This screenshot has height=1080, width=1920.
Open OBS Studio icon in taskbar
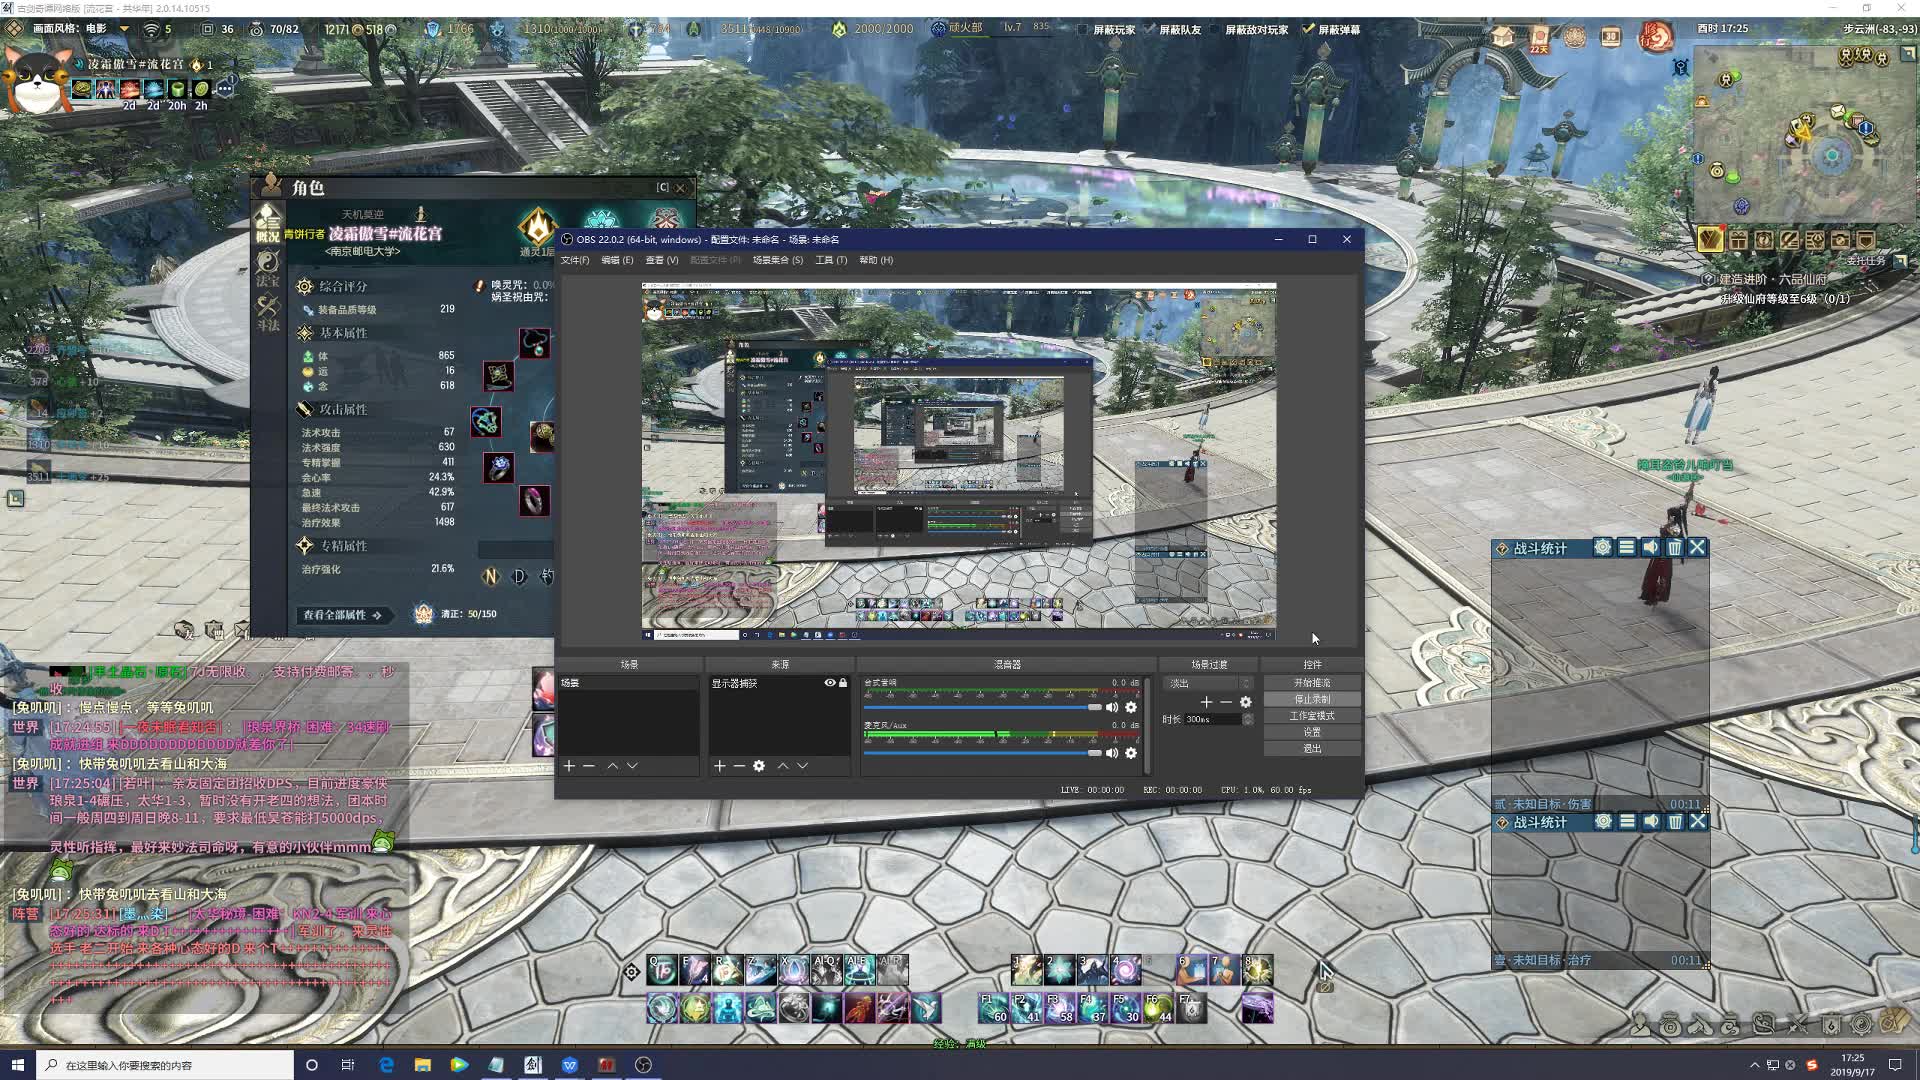pyautogui.click(x=643, y=1065)
